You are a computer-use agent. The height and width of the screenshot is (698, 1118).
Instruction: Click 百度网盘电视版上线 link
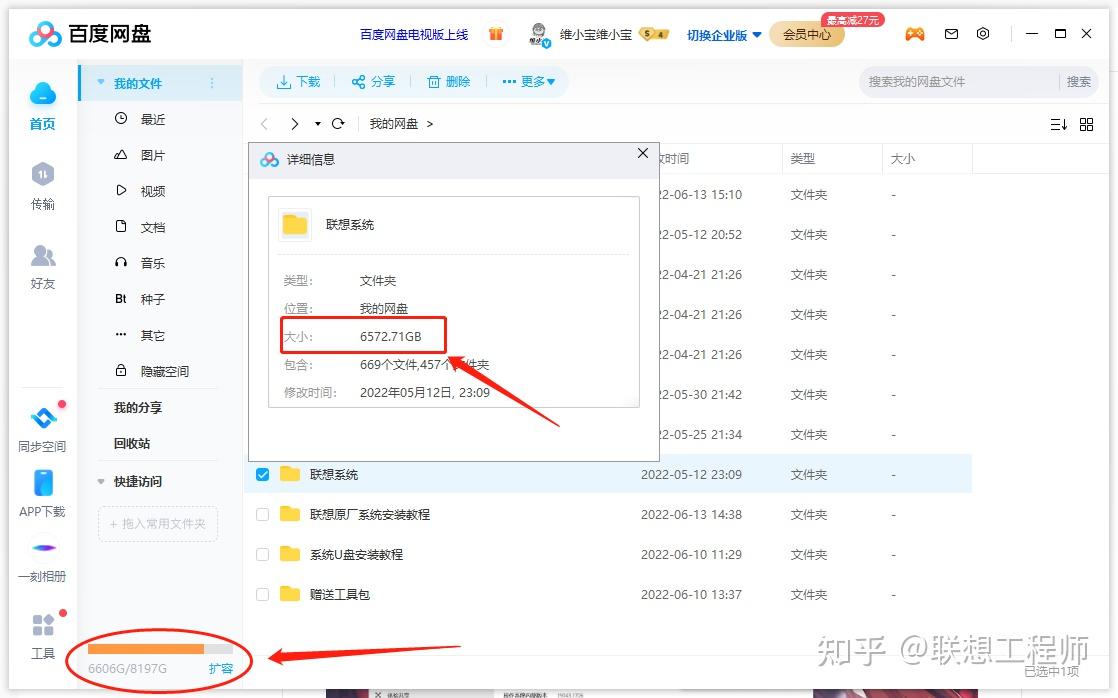click(x=414, y=34)
